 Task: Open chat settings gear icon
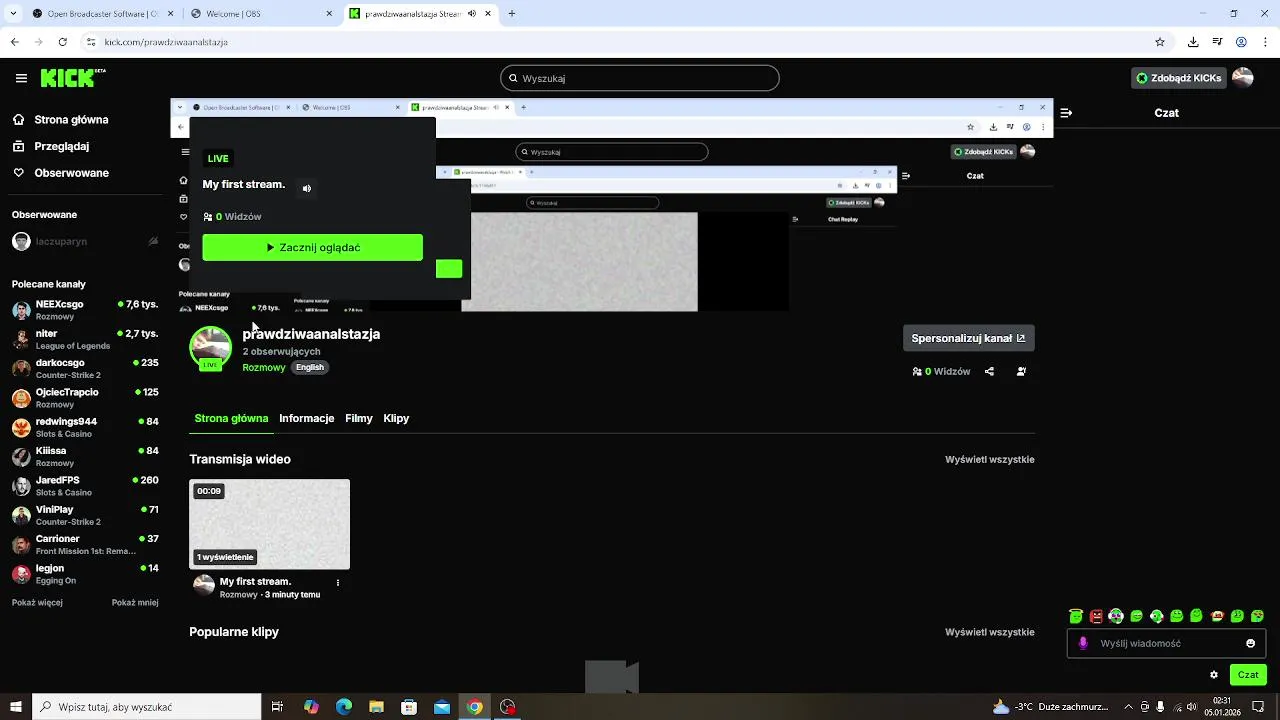tap(1214, 675)
